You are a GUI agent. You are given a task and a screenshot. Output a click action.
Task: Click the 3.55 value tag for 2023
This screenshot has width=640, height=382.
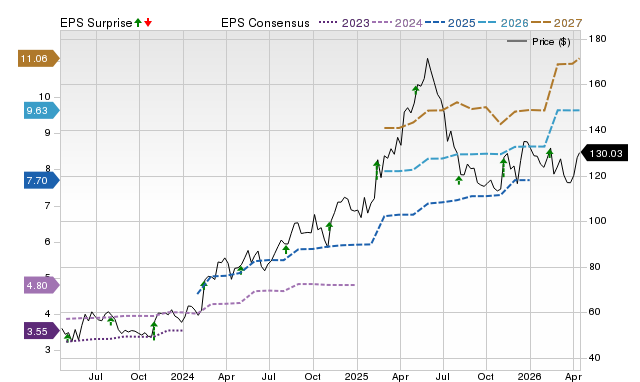point(42,331)
